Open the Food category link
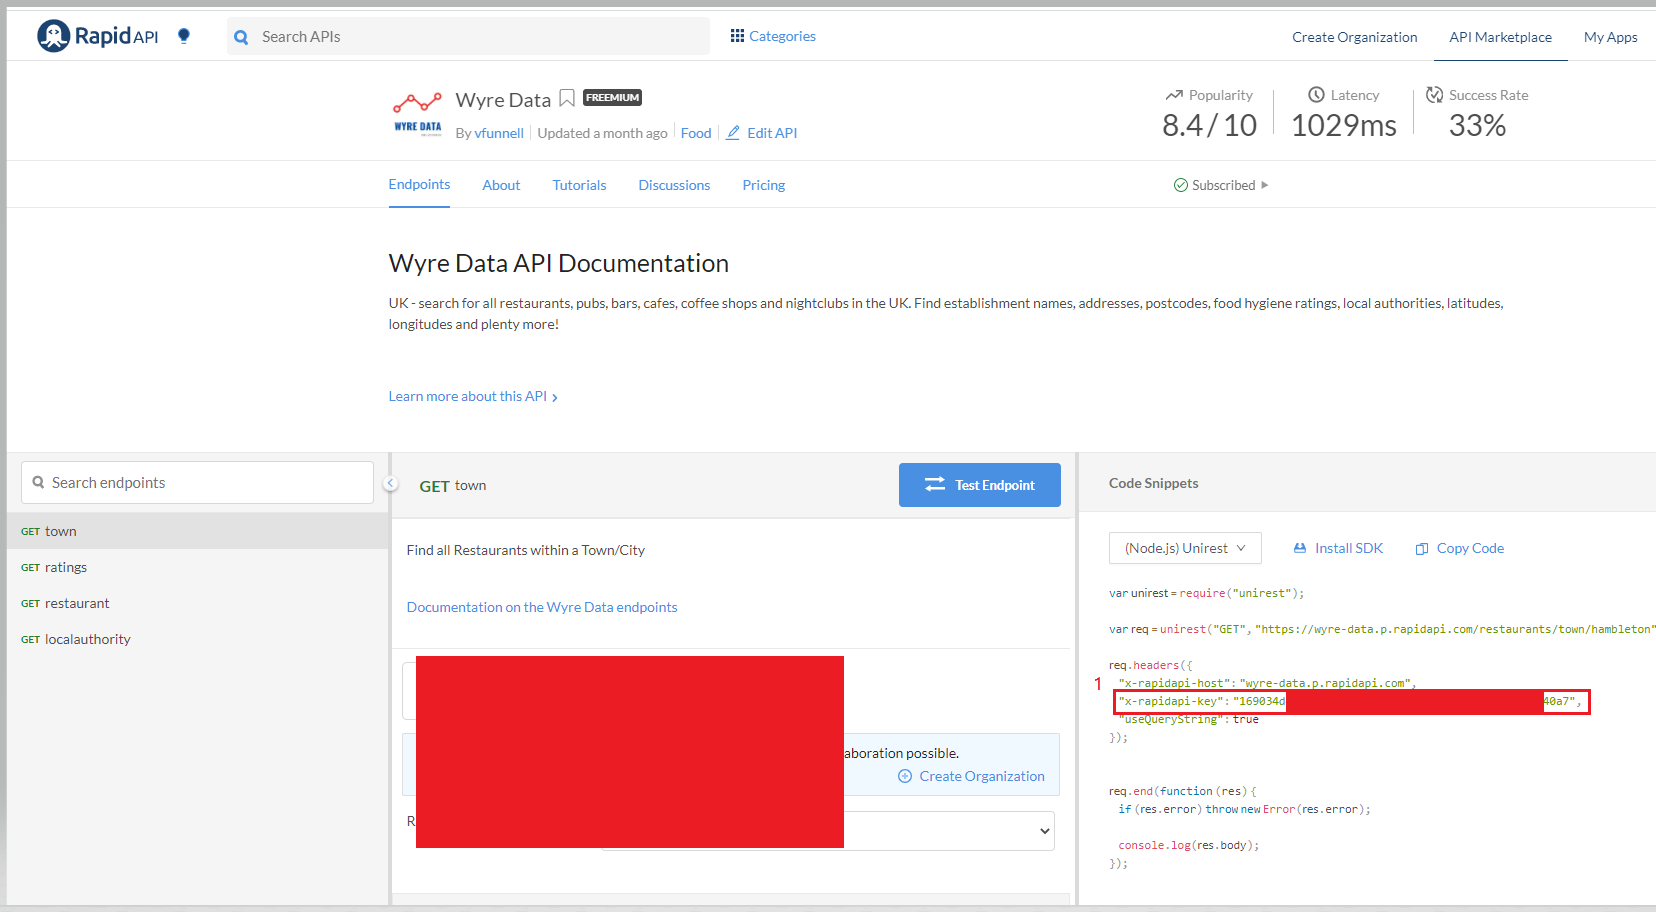This screenshot has width=1656, height=912. tap(696, 133)
